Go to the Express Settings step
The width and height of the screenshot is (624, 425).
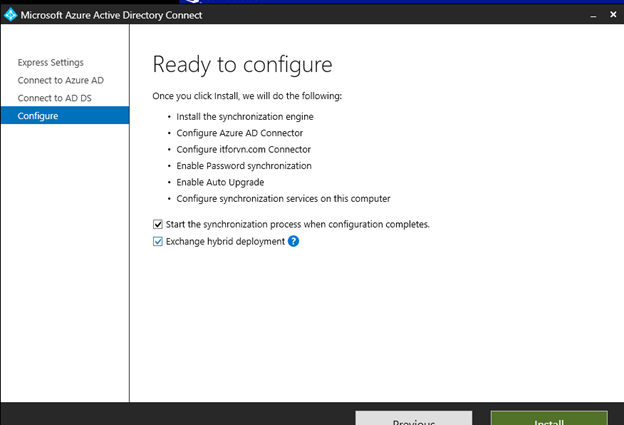(50, 63)
